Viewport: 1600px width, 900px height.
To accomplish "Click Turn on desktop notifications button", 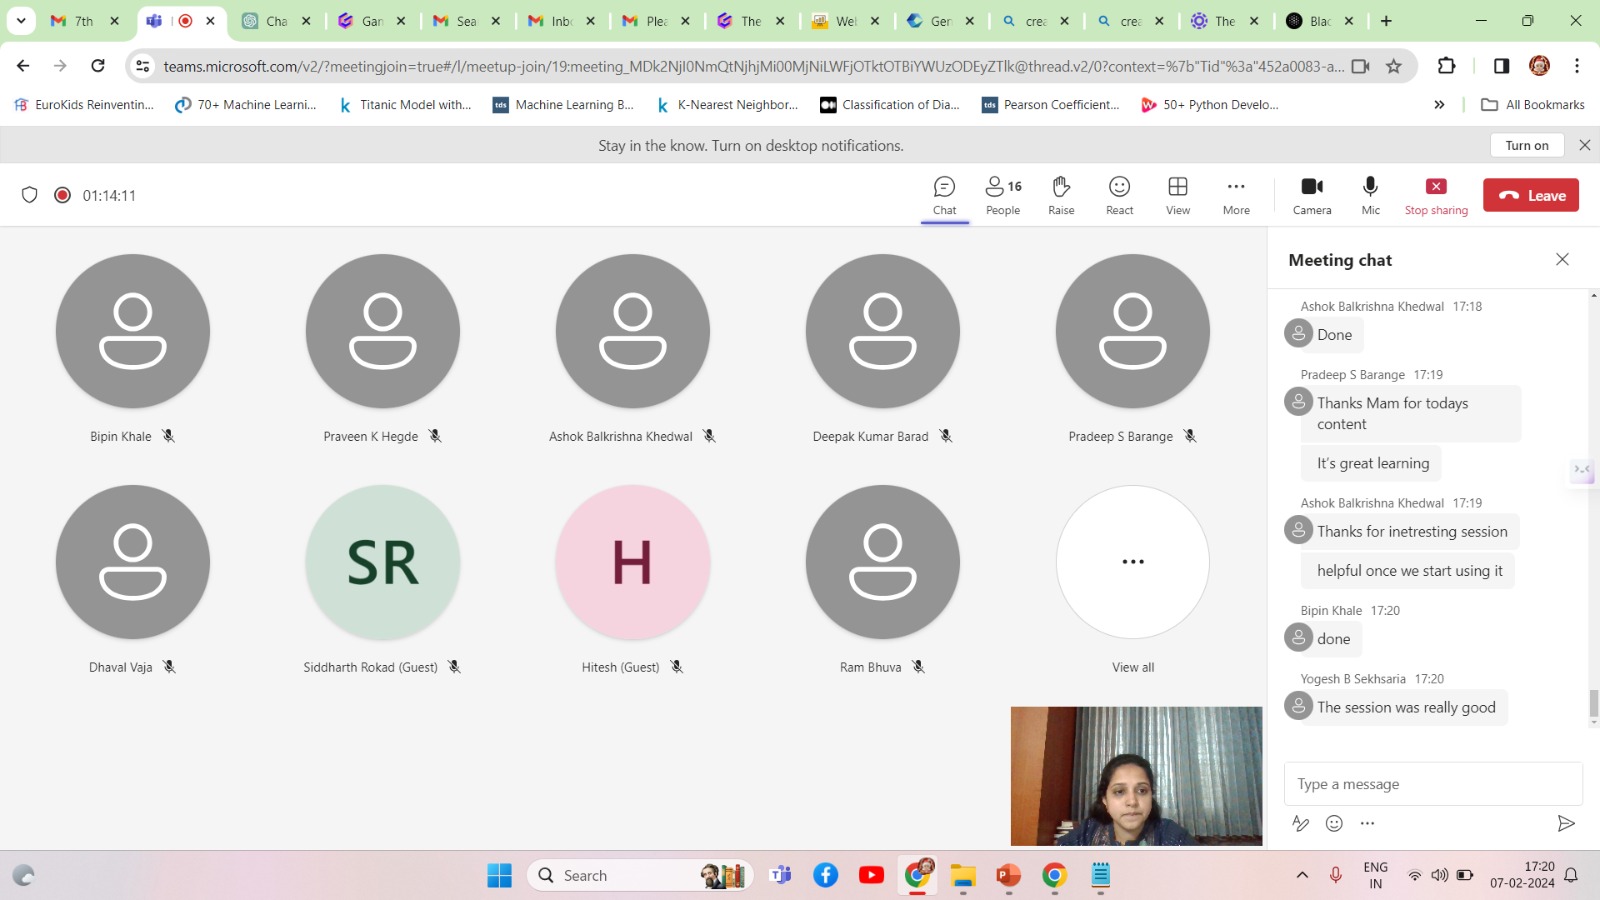I will (1526, 146).
